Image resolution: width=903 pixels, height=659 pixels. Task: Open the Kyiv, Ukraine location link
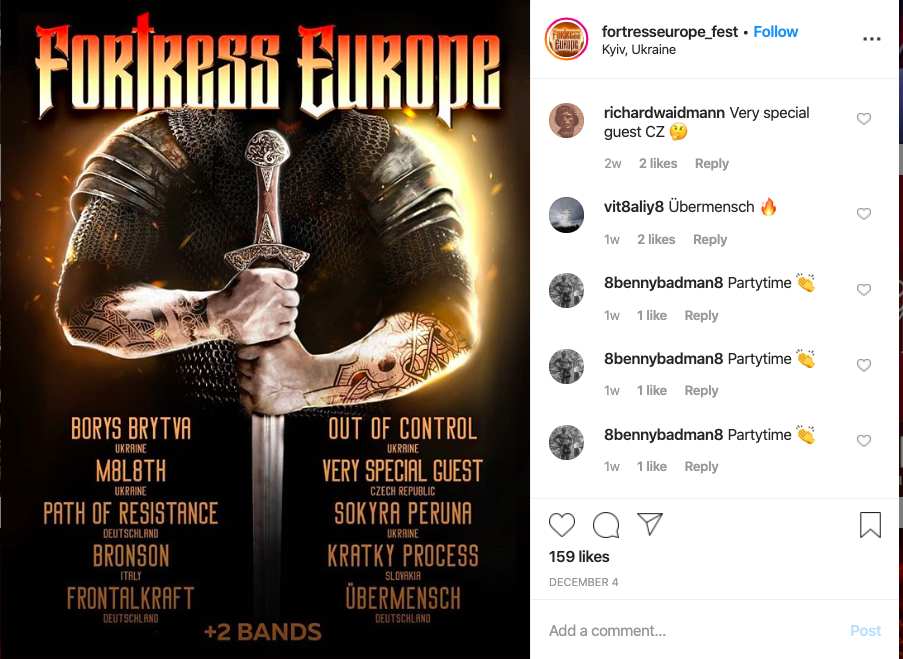pos(639,50)
